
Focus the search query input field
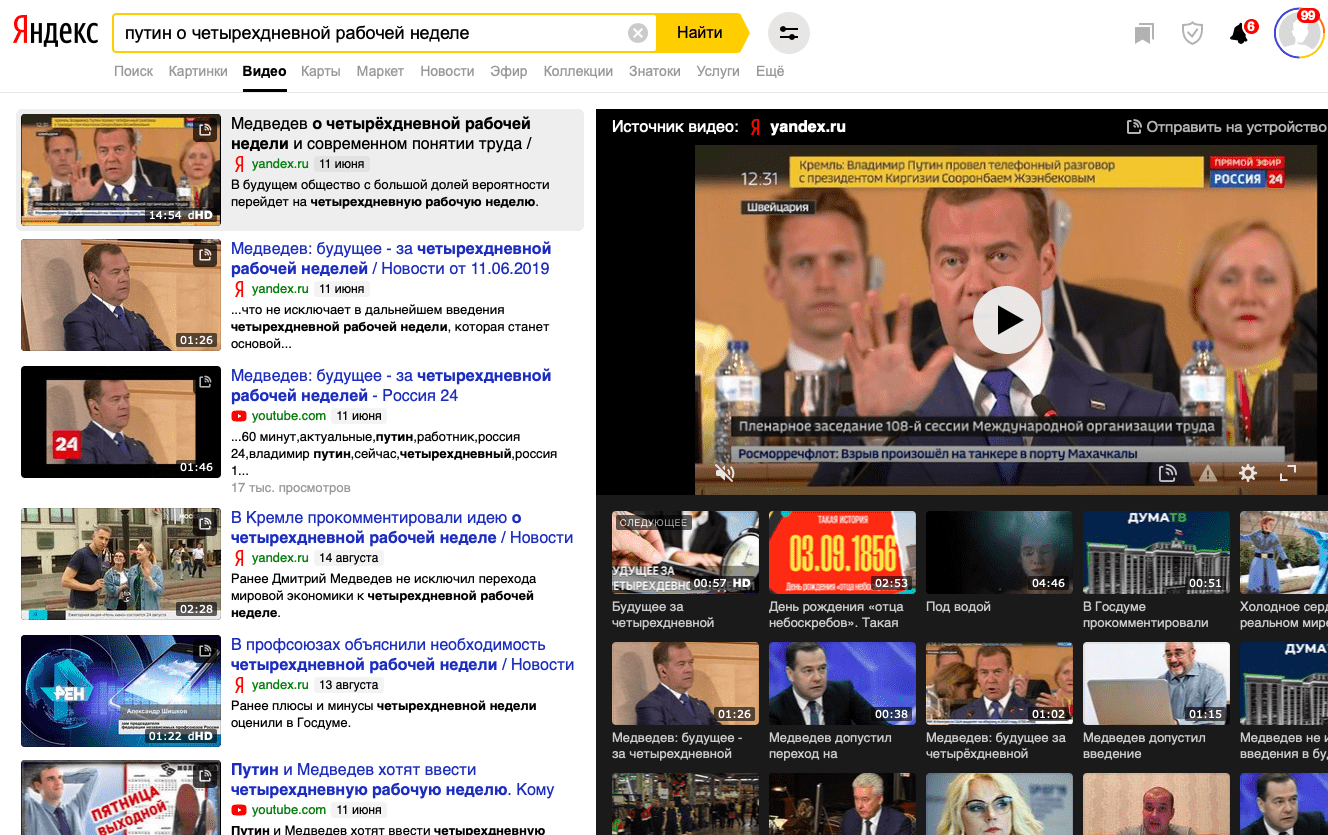tap(370, 33)
